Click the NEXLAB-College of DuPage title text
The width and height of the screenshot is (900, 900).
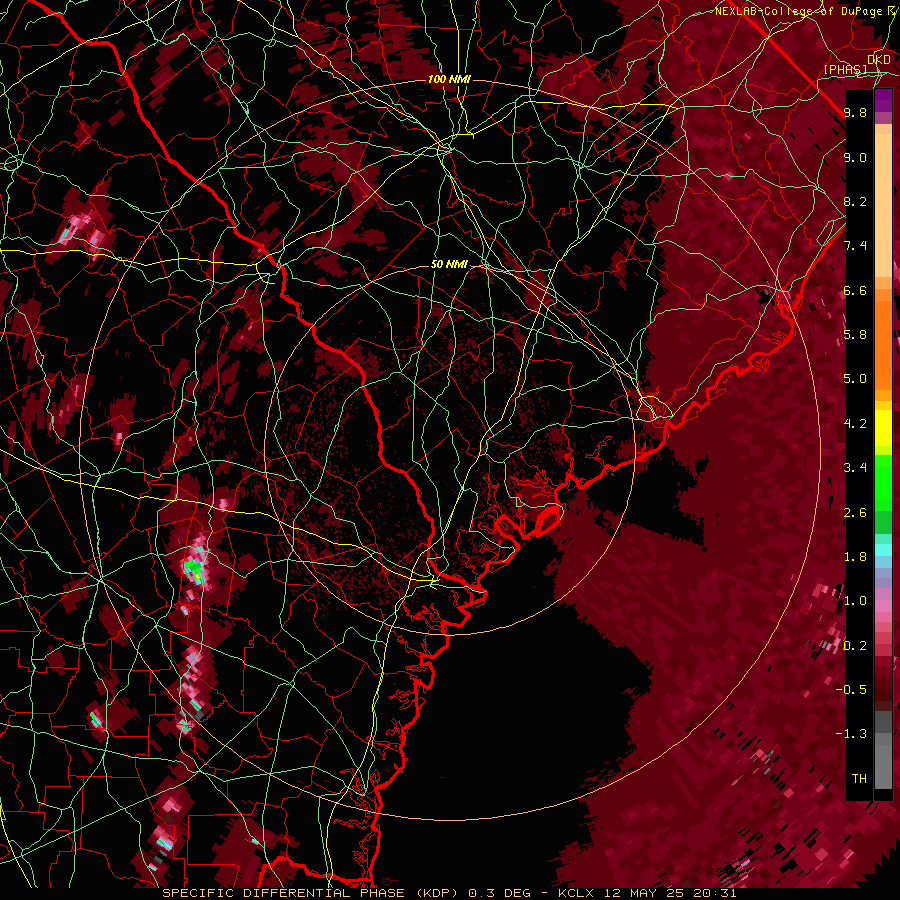(x=798, y=11)
